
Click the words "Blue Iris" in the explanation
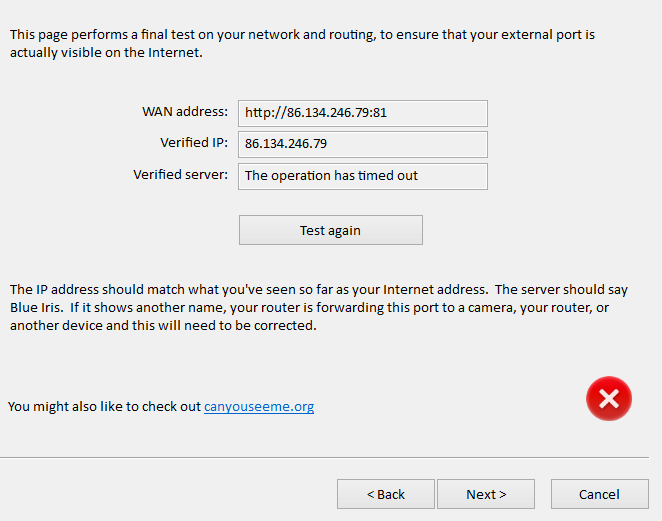point(35,307)
